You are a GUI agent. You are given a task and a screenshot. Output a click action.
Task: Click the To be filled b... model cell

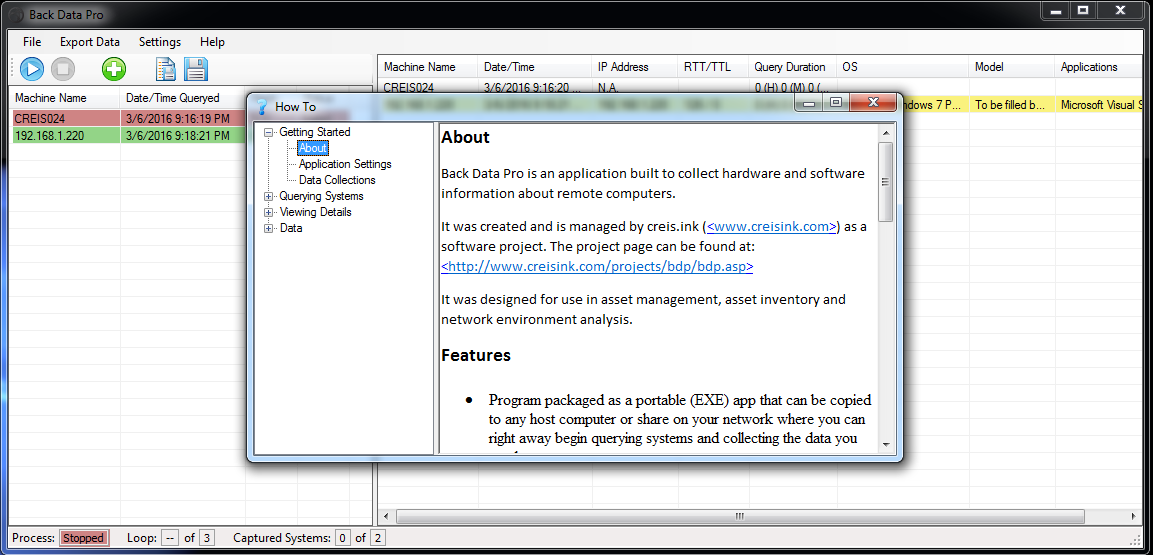1012,105
